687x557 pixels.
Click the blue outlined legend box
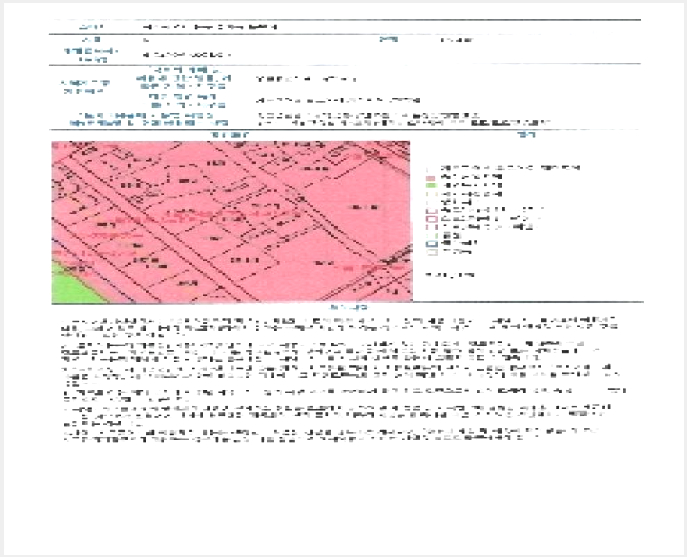point(432,244)
